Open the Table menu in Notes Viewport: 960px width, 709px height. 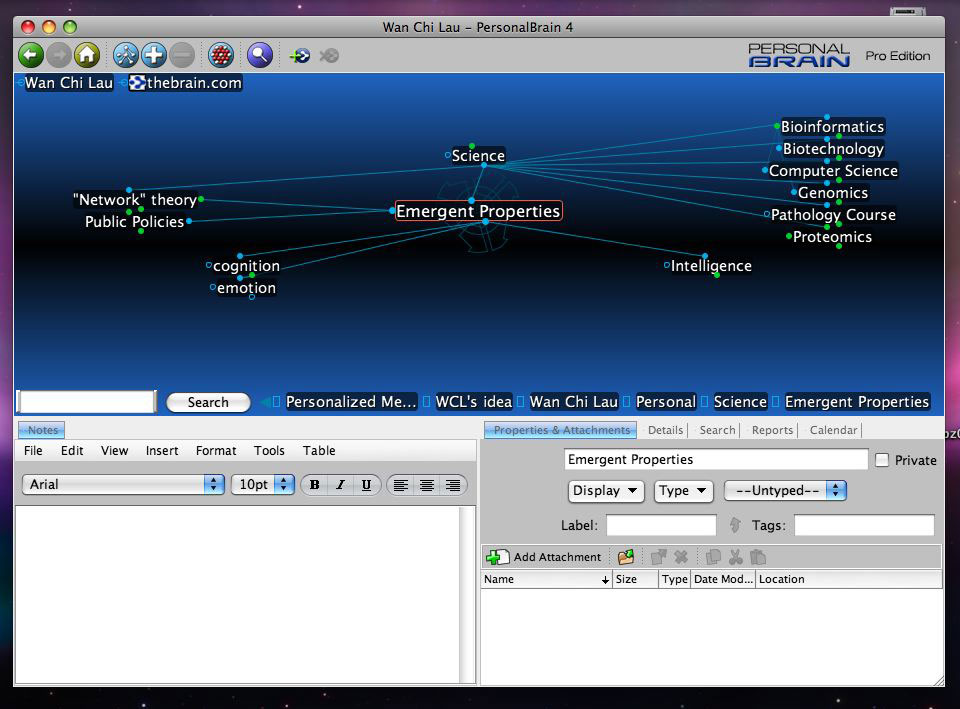[x=319, y=451]
